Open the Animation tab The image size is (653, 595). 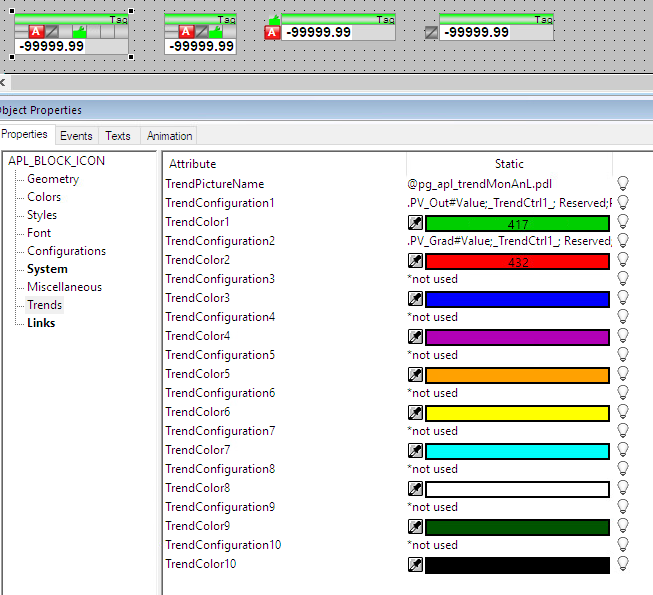tap(169, 136)
